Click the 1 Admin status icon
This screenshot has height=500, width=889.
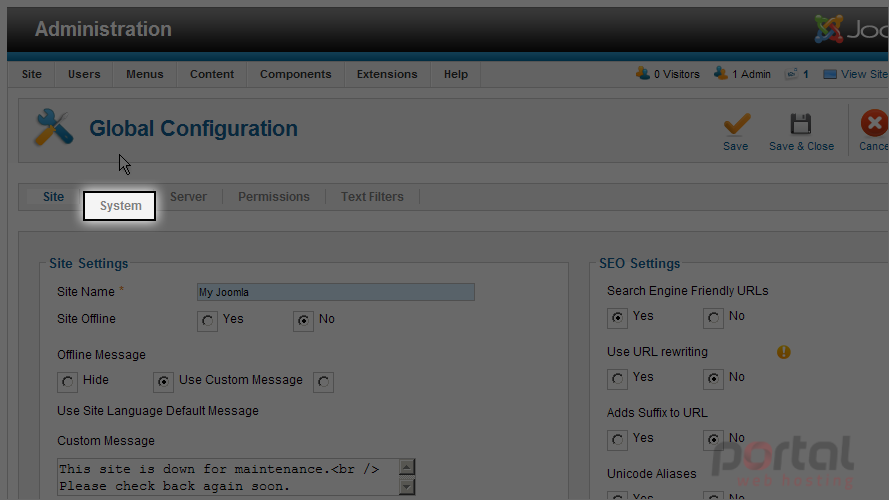click(721, 74)
